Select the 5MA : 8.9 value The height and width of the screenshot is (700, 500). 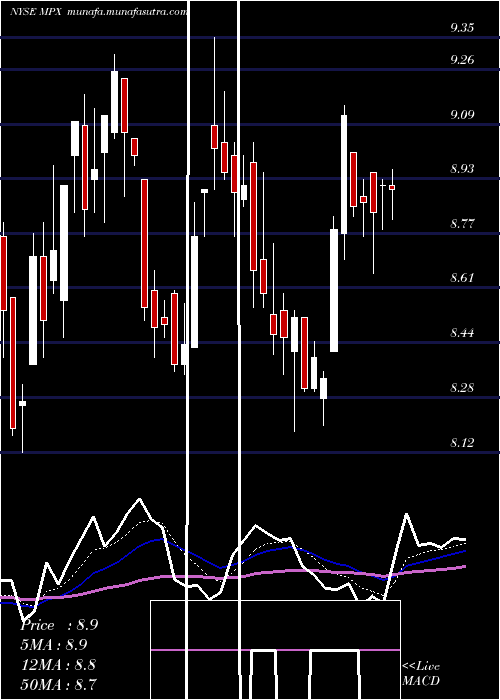pyautogui.click(x=54, y=645)
